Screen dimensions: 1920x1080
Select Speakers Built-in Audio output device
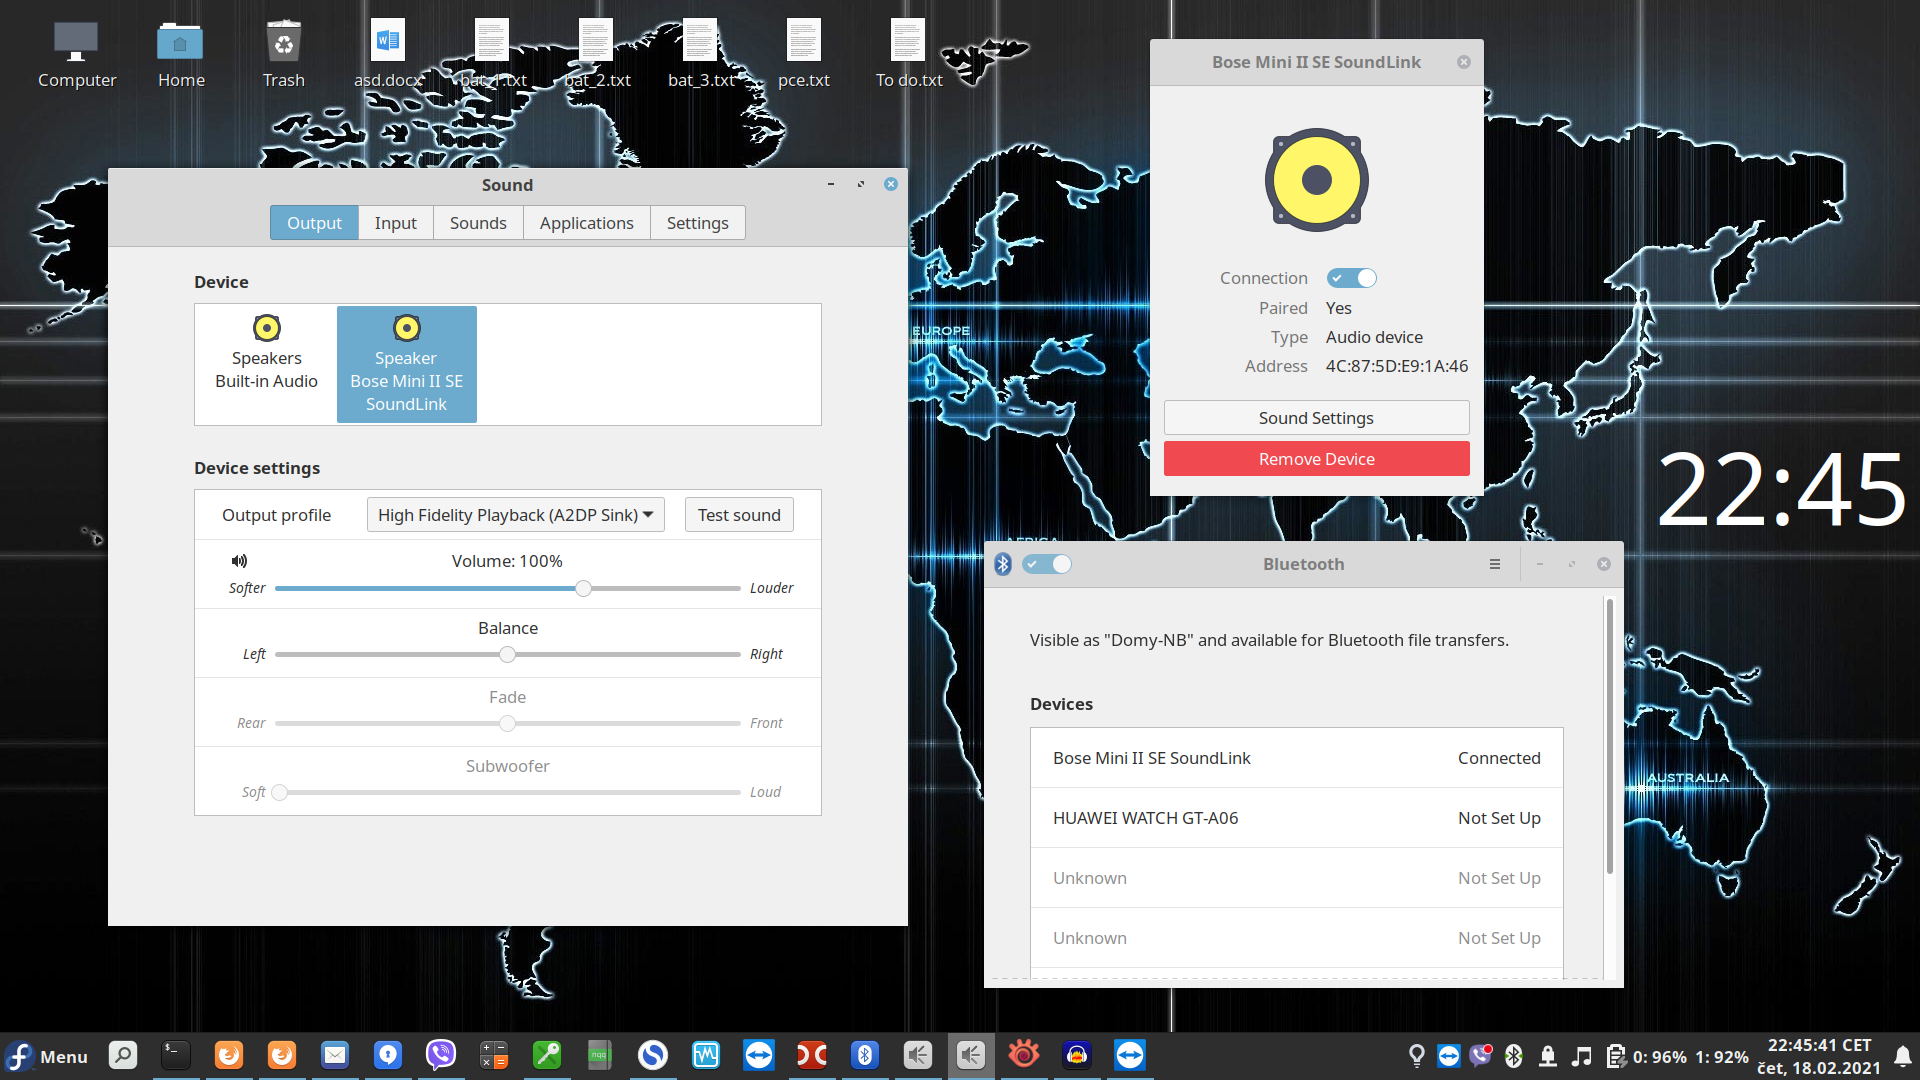point(266,364)
